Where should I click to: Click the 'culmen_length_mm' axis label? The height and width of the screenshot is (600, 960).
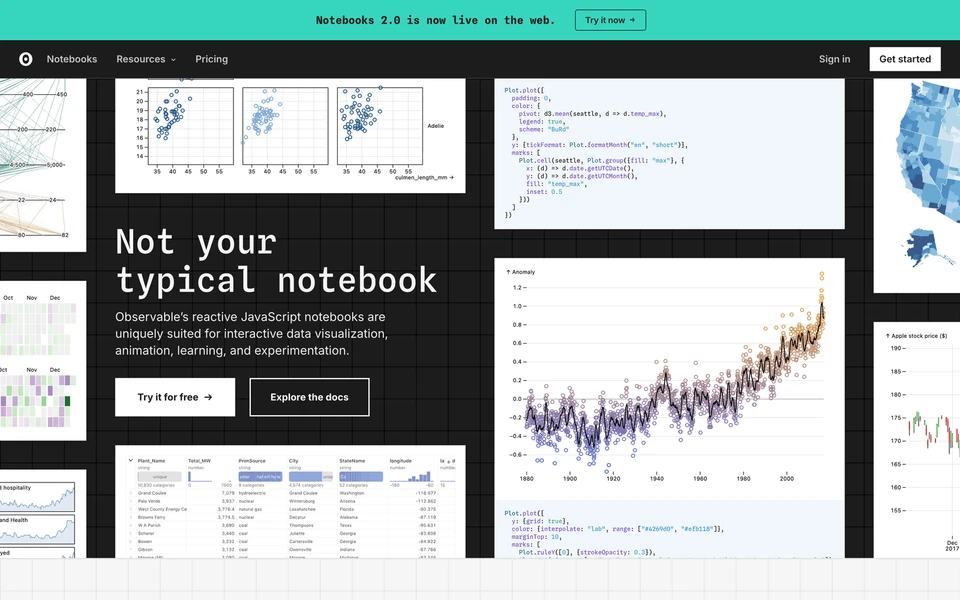pyautogui.click(x=424, y=178)
